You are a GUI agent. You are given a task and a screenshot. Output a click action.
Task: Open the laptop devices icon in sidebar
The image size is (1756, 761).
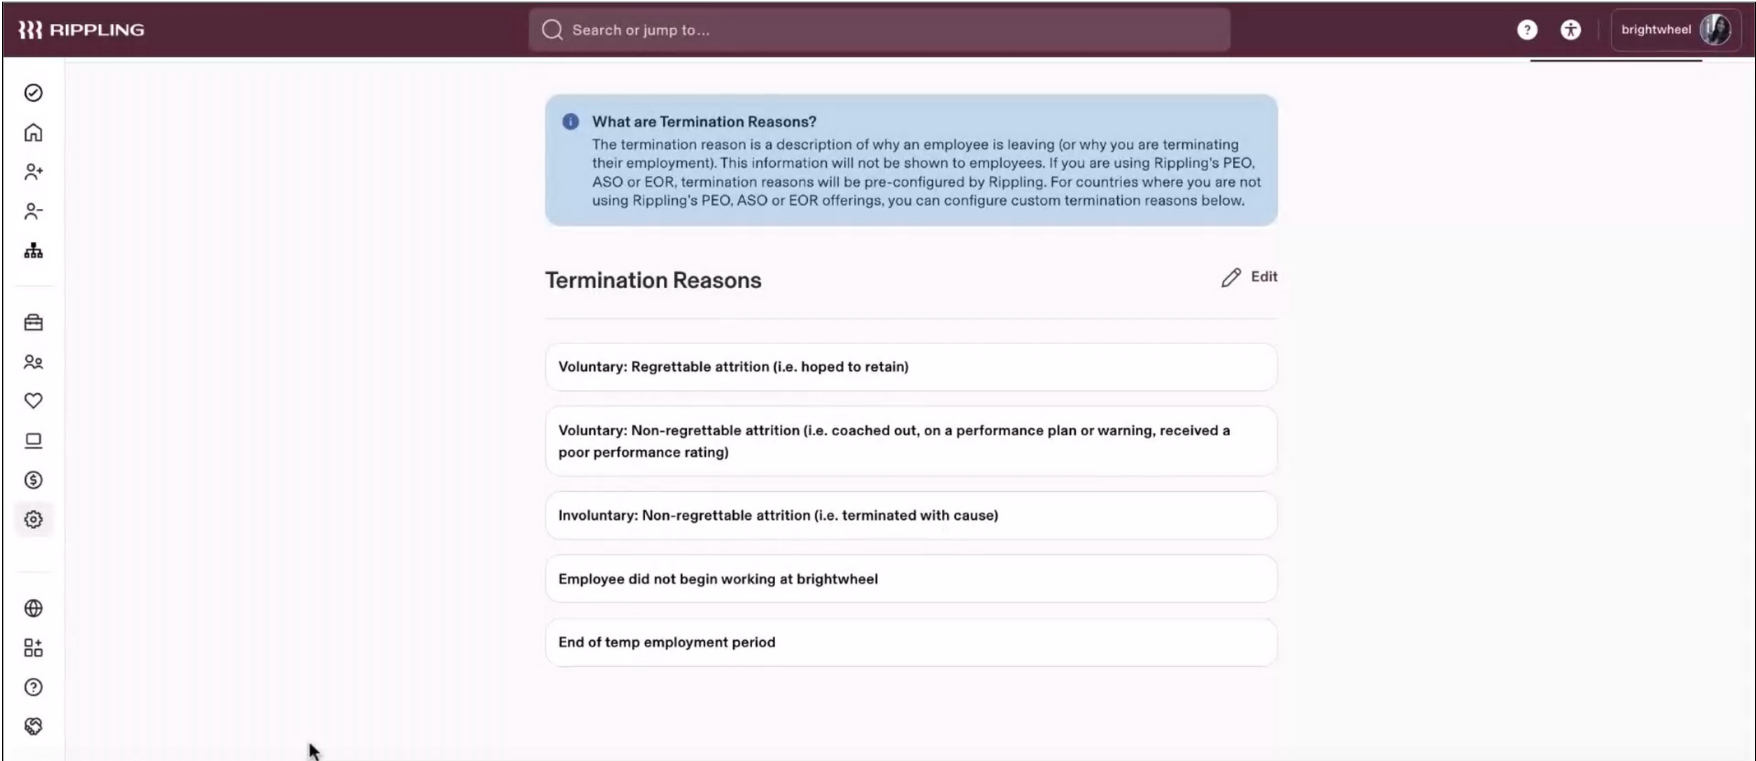click(x=33, y=440)
